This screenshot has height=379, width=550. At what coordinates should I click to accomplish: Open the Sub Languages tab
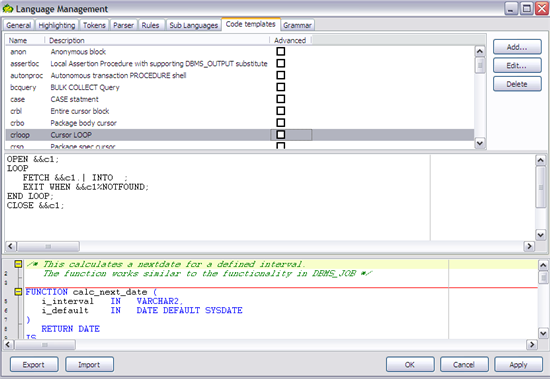[x=194, y=25]
